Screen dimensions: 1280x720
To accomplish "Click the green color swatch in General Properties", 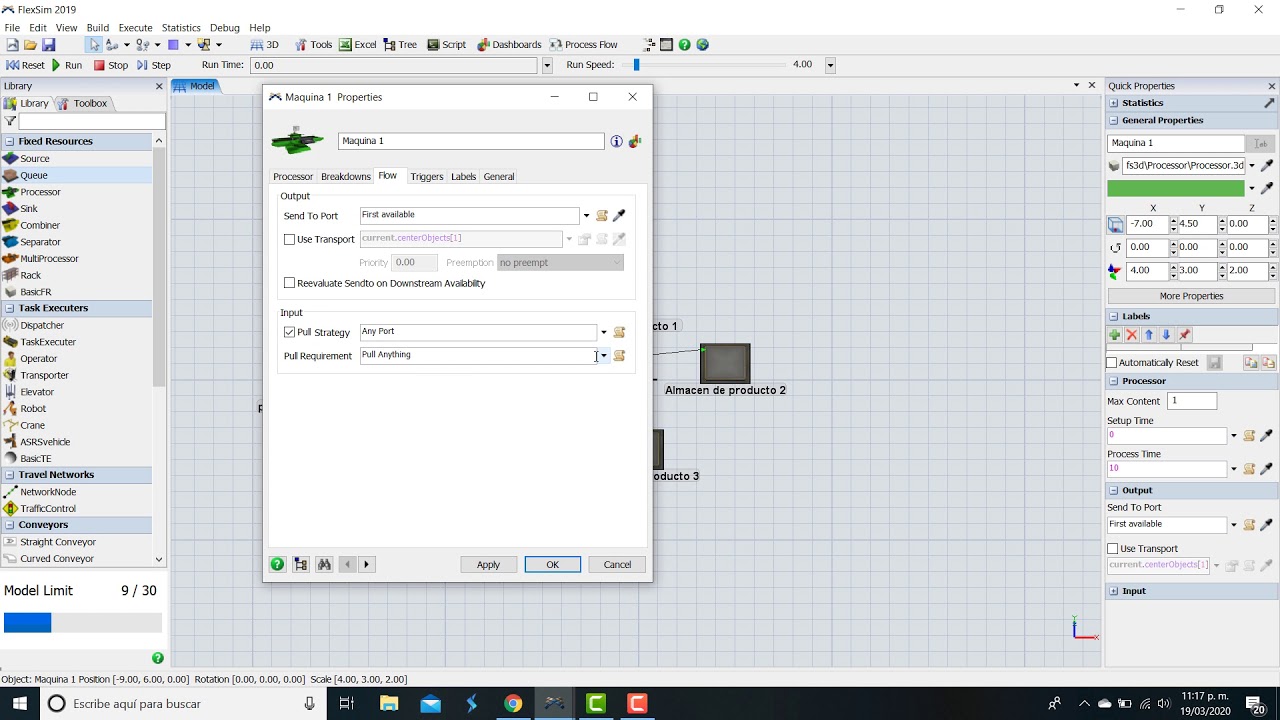I will (x=1175, y=188).
